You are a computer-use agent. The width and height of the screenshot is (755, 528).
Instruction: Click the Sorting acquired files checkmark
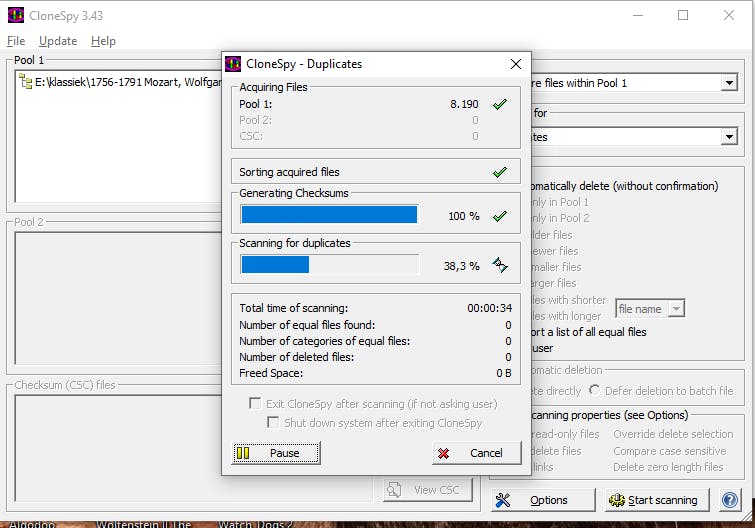tap(500, 172)
